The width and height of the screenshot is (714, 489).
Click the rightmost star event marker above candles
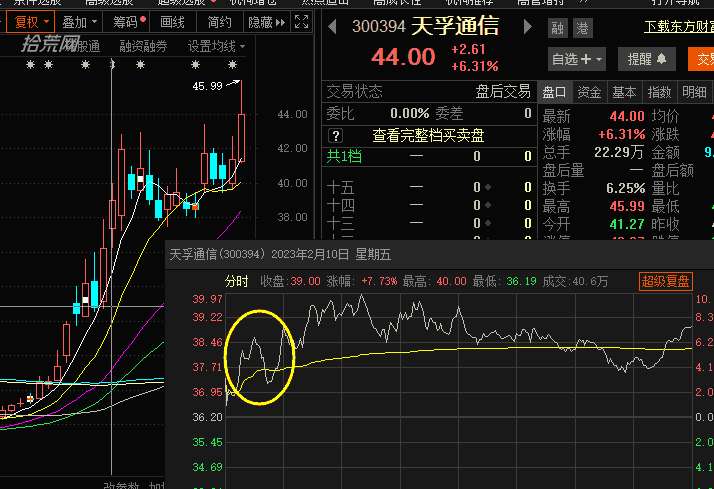coord(232,65)
